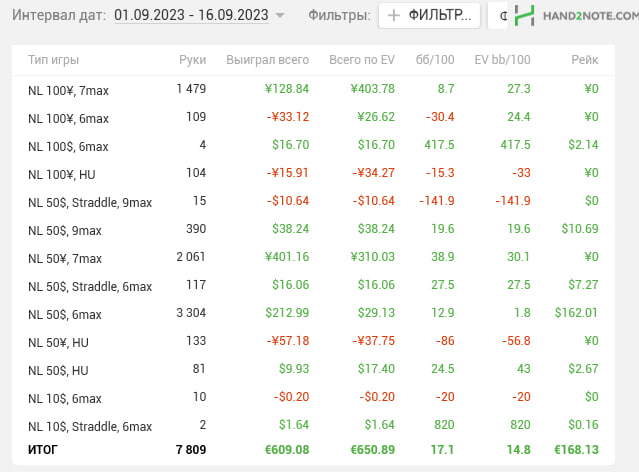Select the NL 10$, 6max row
Image resolution: width=639 pixels, height=472 pixels.
313,397
